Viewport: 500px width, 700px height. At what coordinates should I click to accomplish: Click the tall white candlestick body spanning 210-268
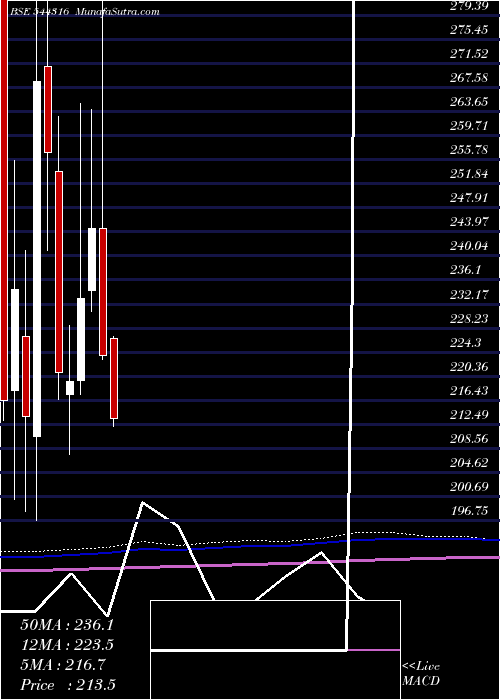click(37, 259)
